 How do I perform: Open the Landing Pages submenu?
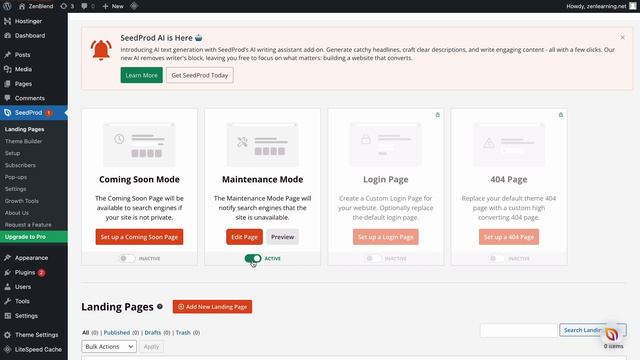24,129
